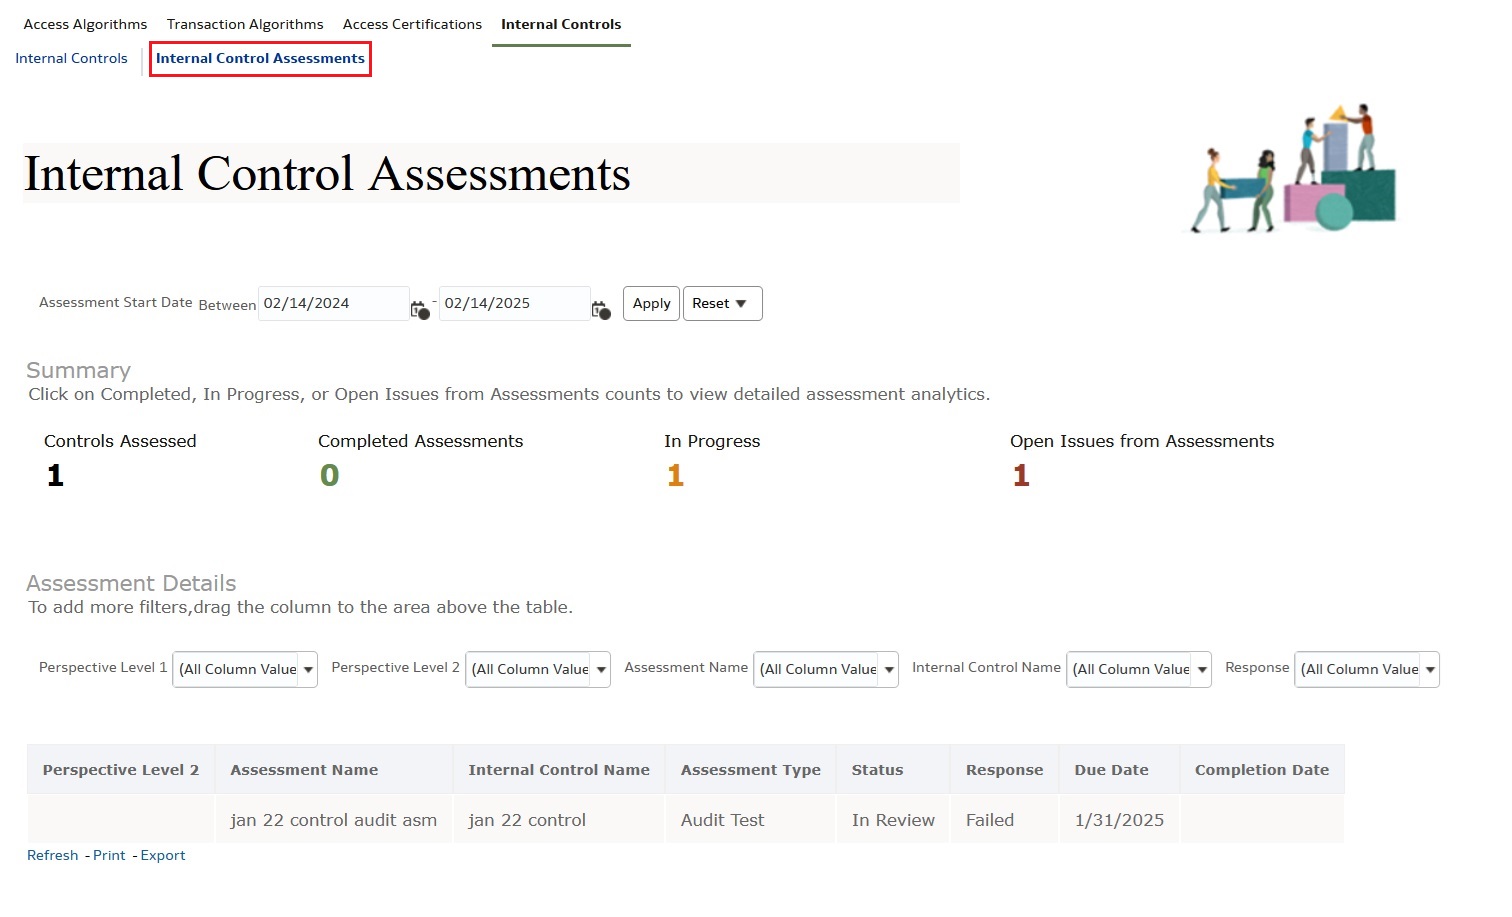Click the Export link below the table

pyautogui.click(x=163, y=855)
